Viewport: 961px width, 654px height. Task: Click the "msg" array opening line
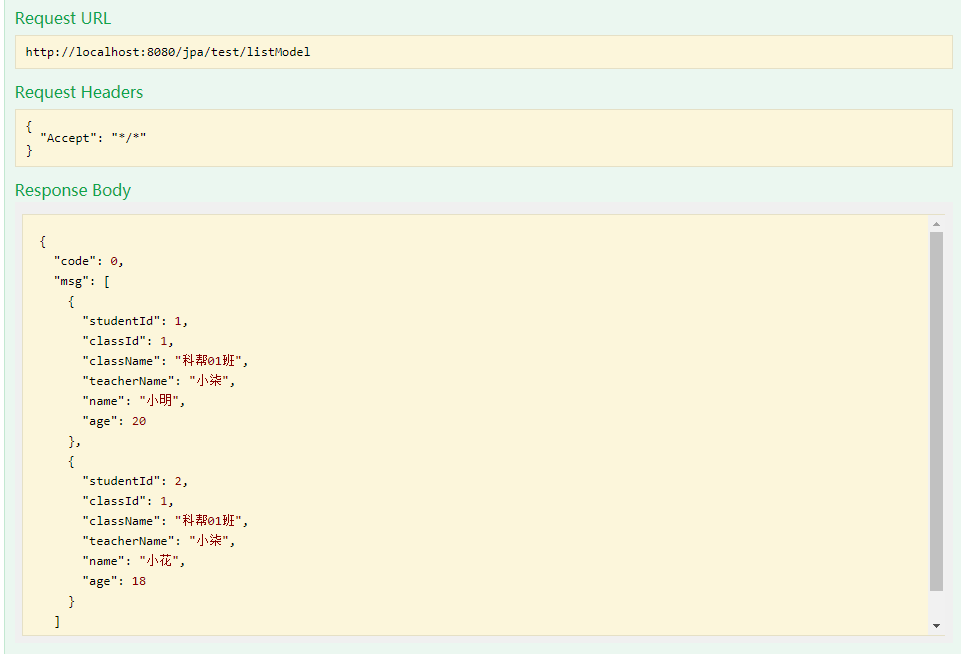82,281
